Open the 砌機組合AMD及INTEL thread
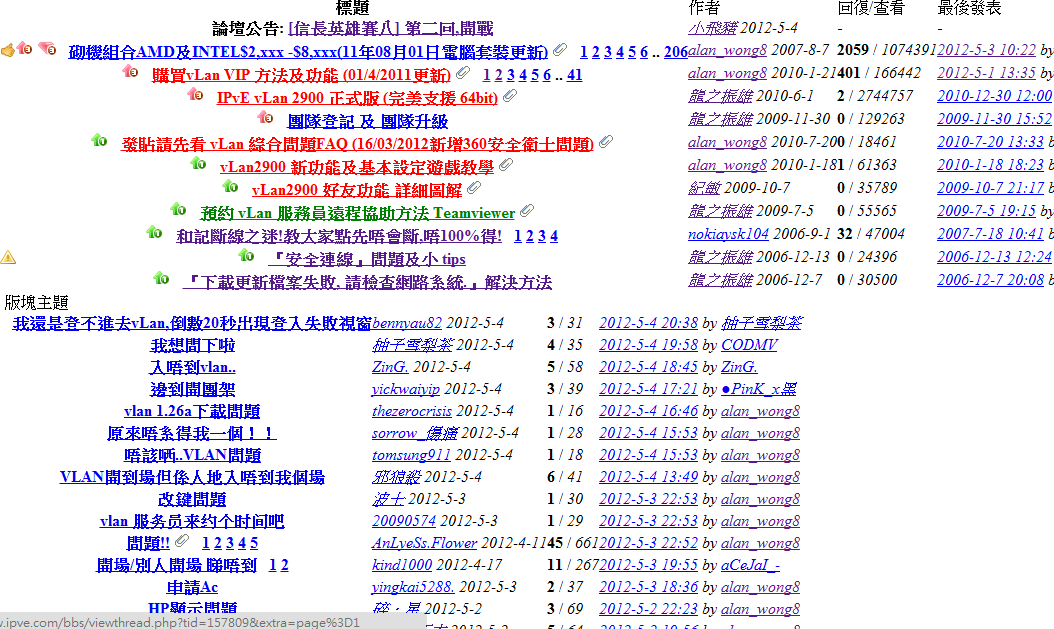Image resolution: width=1054 pixels, height=629 pixels. pyautogui.click(x=308, y=52)
